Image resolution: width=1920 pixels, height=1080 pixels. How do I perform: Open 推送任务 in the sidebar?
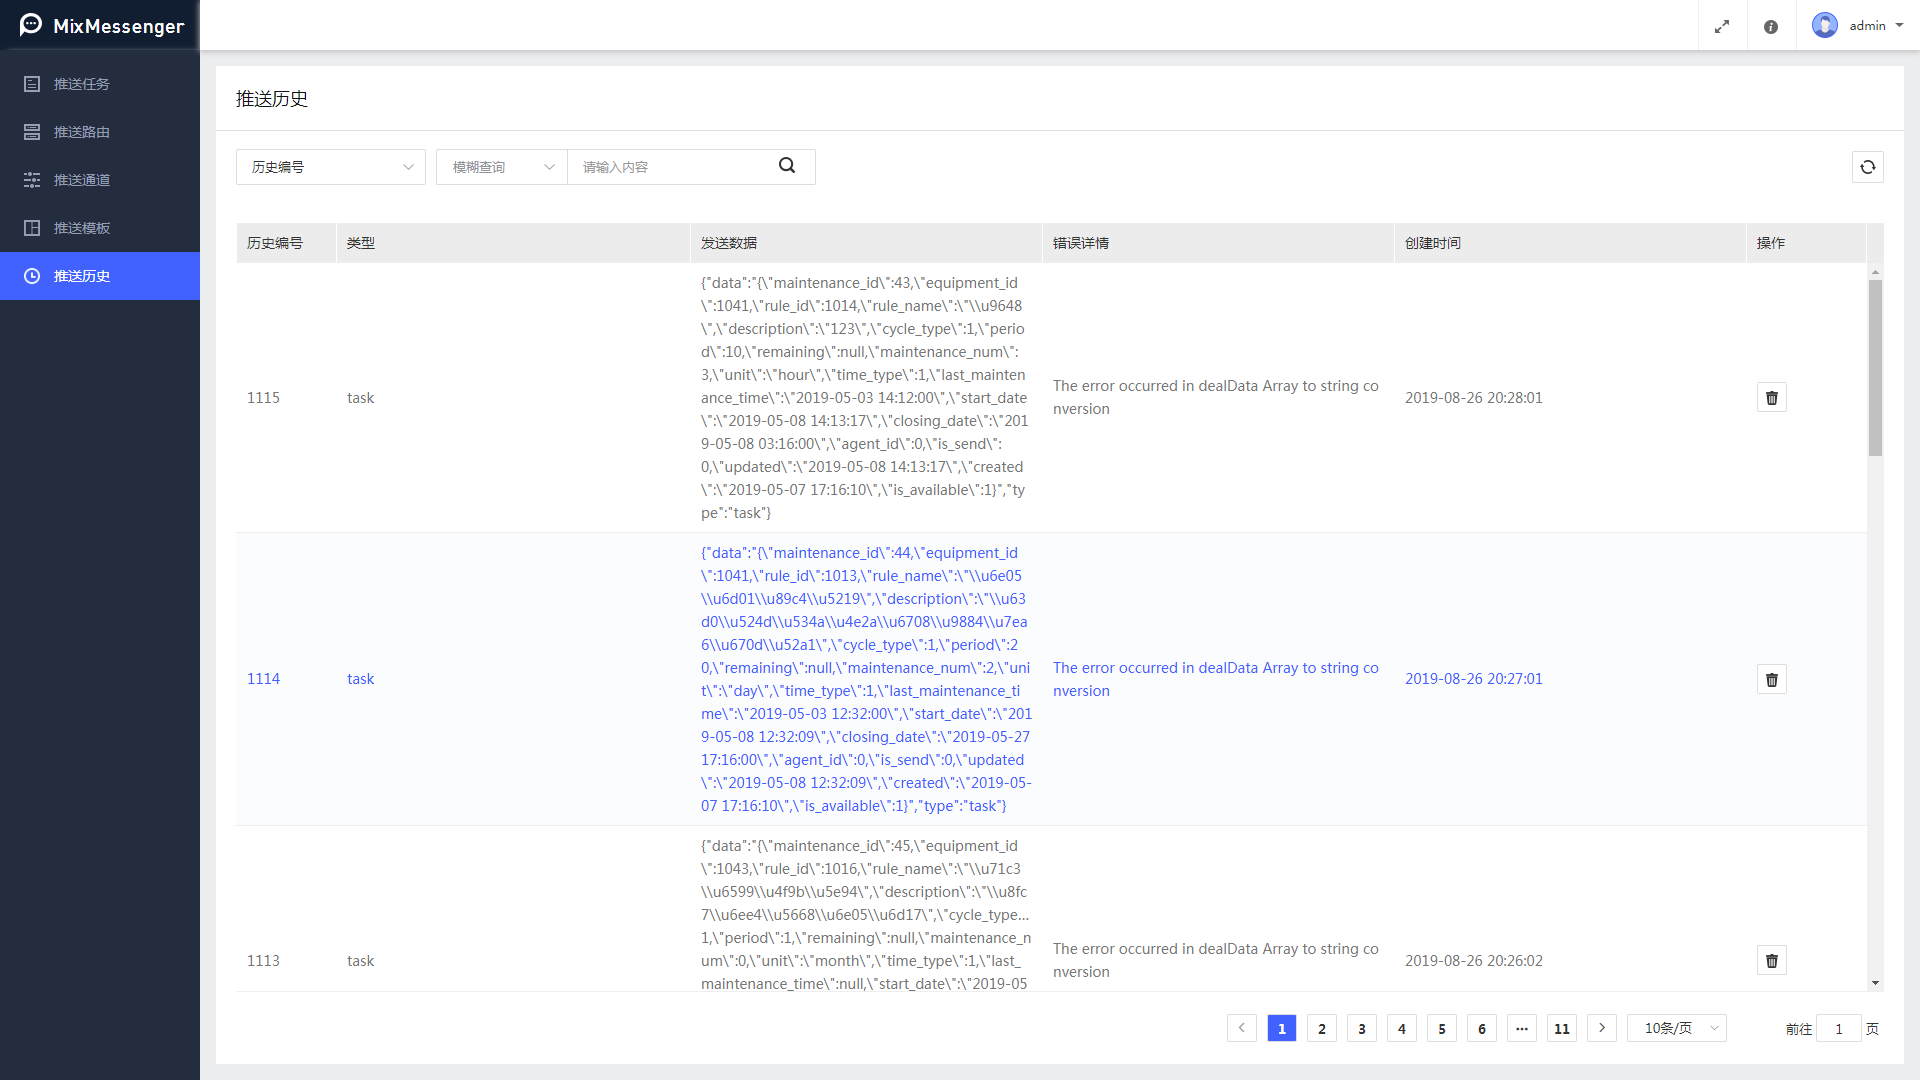(x=82, y=84)
